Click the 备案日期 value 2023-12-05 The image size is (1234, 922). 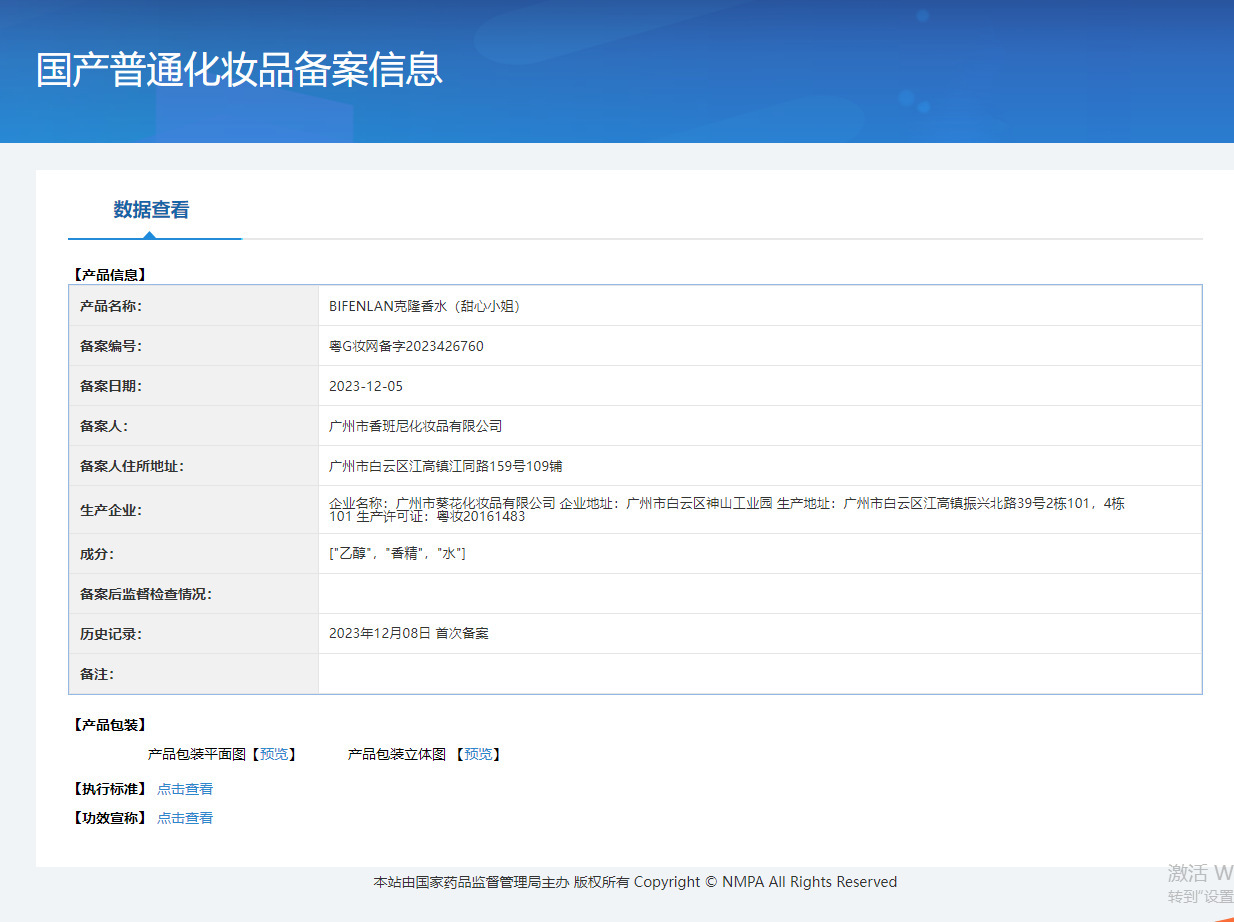(x=366, y=386)
